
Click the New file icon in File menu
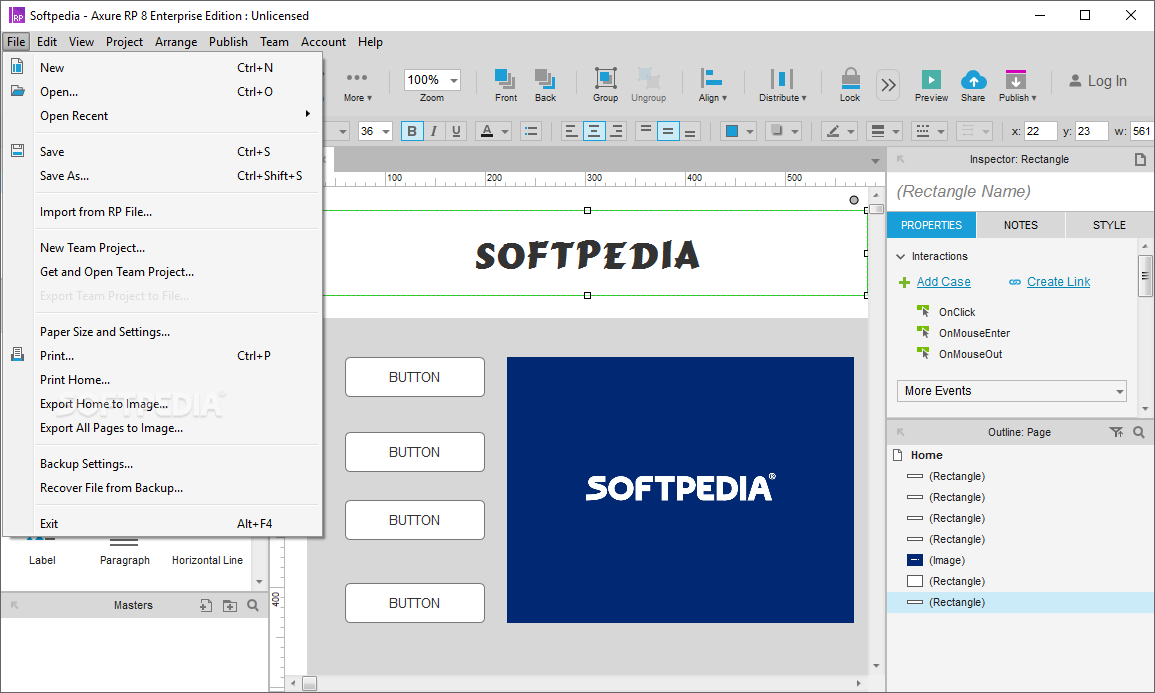[17, 66]
